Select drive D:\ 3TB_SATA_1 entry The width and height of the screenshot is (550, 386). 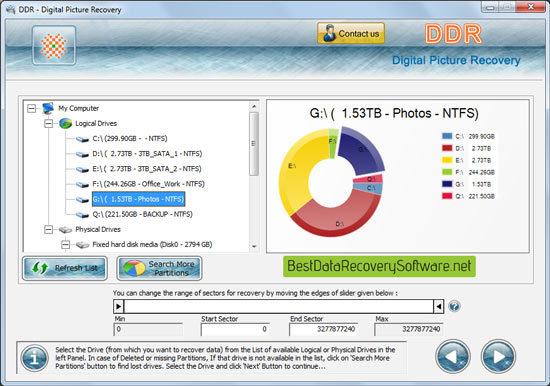[147, 154]
